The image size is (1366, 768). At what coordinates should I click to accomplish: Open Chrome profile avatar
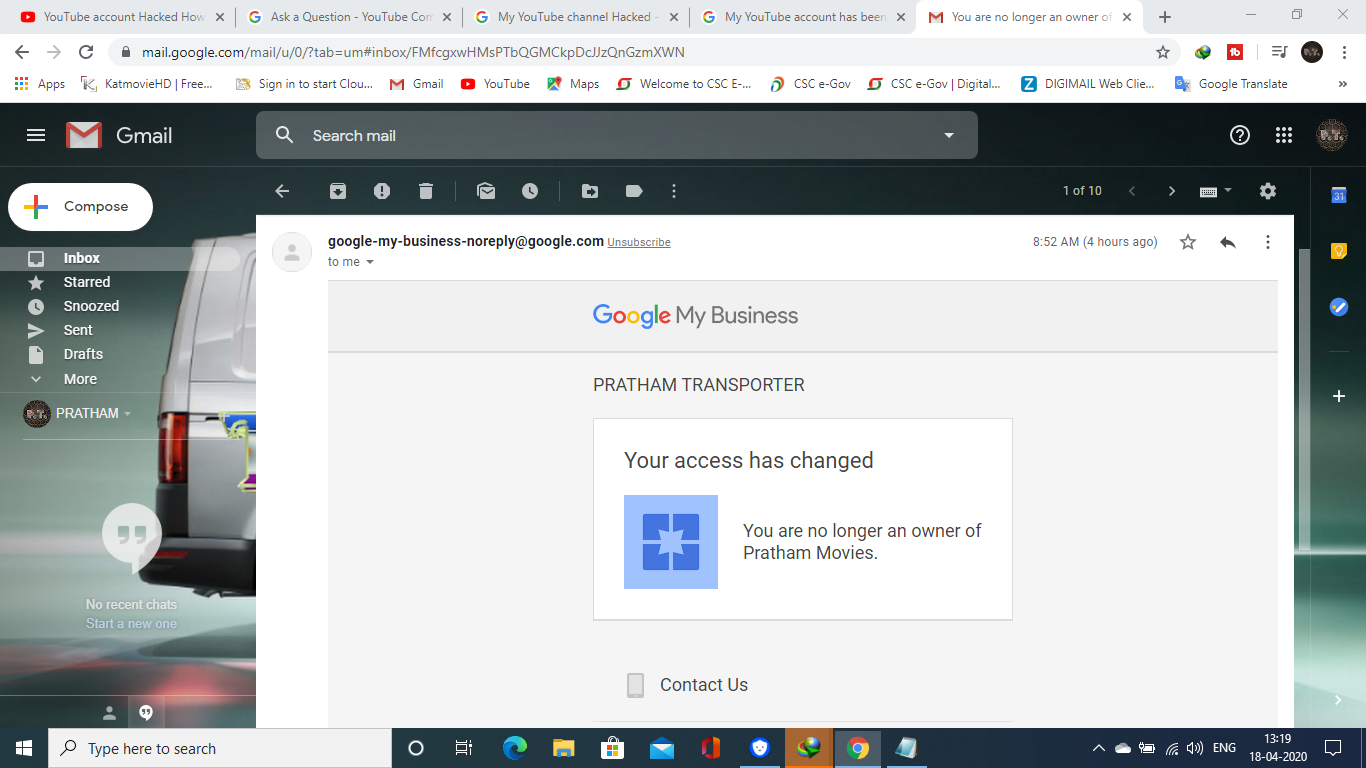click(1311, 52)
